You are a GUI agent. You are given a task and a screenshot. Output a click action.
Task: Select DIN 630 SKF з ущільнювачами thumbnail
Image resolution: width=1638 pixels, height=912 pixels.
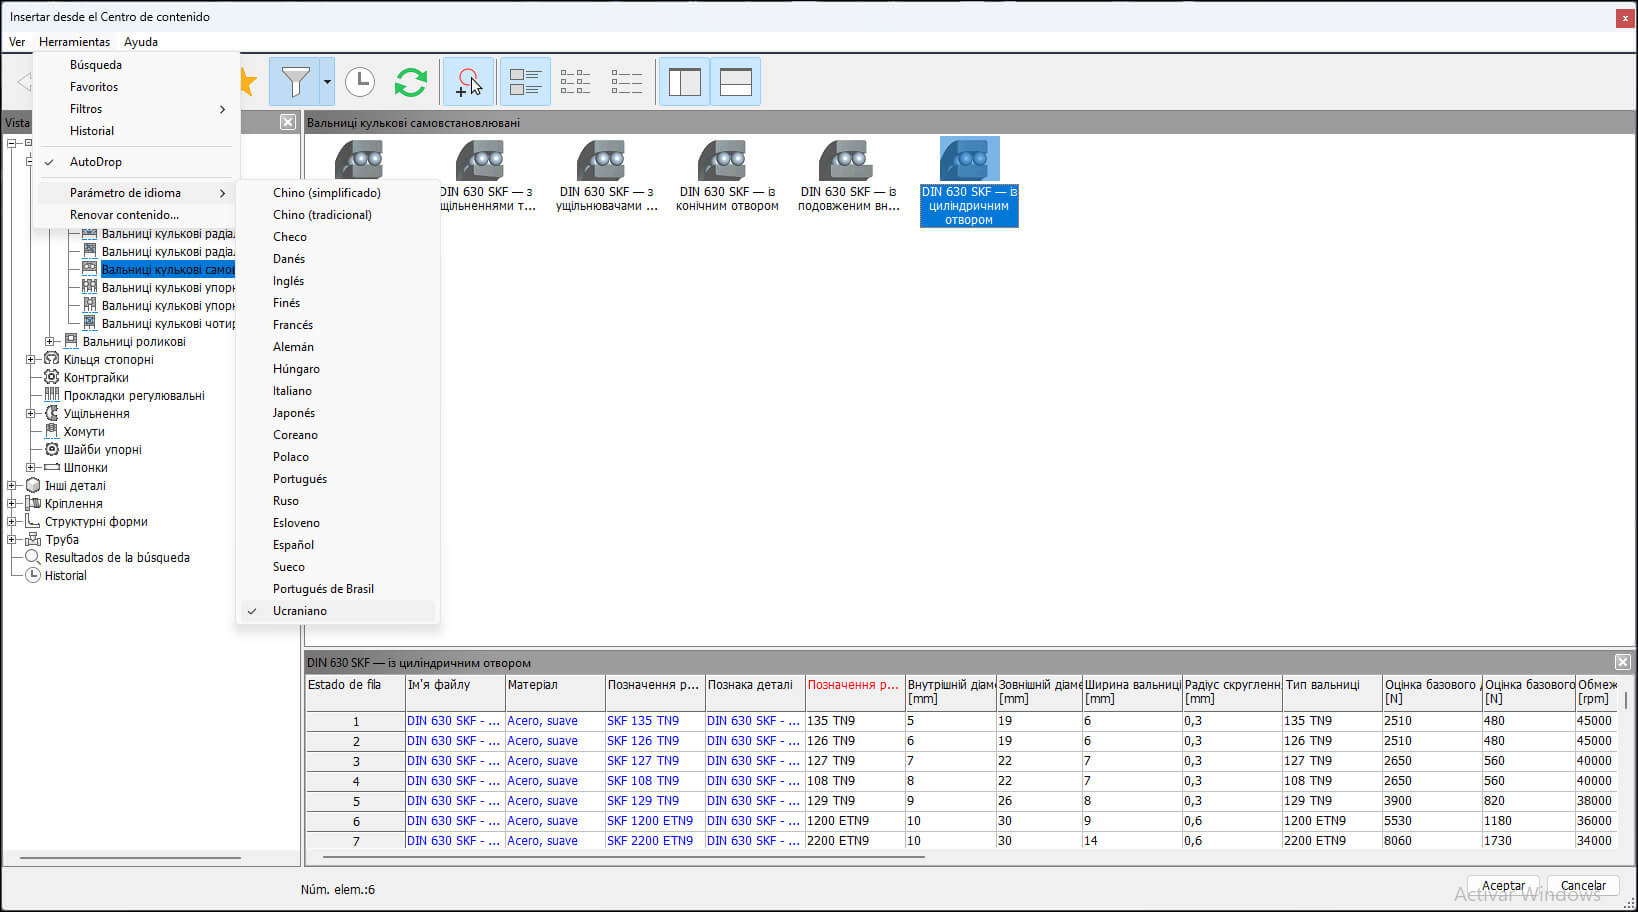(x=606, y=177)
